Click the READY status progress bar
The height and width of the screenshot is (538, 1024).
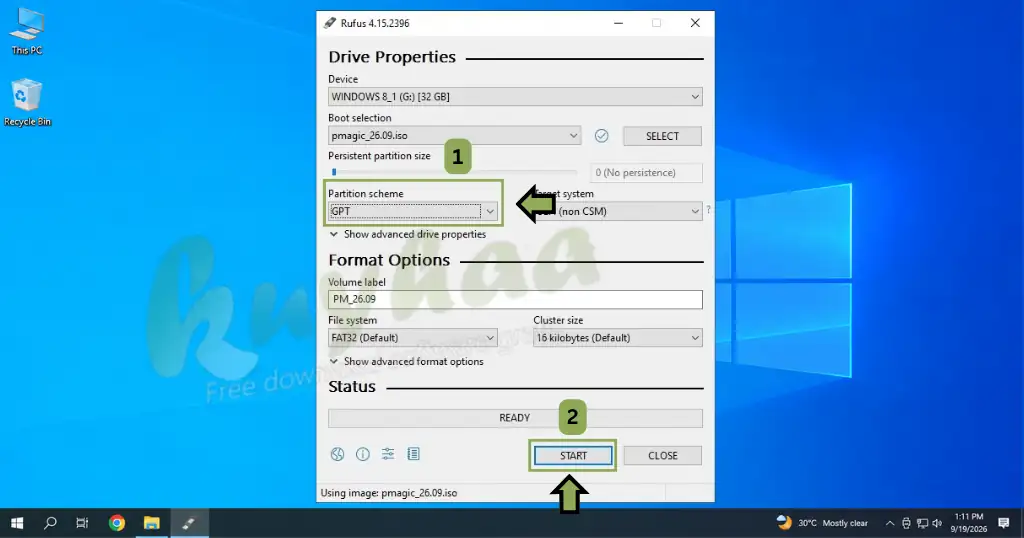coord(515,418)
